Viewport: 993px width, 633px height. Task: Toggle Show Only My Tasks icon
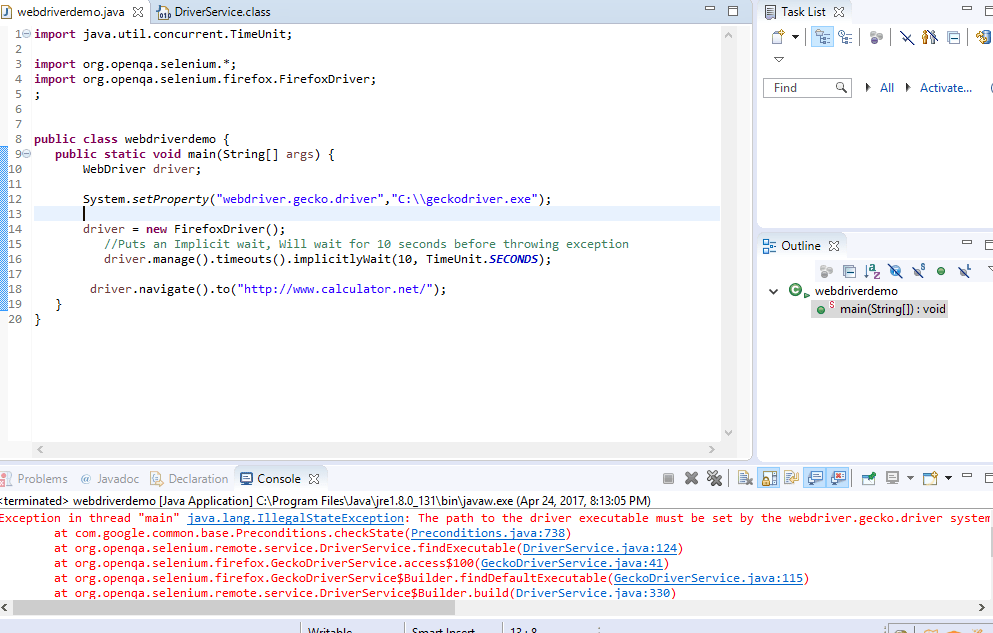tap(930, 37)
